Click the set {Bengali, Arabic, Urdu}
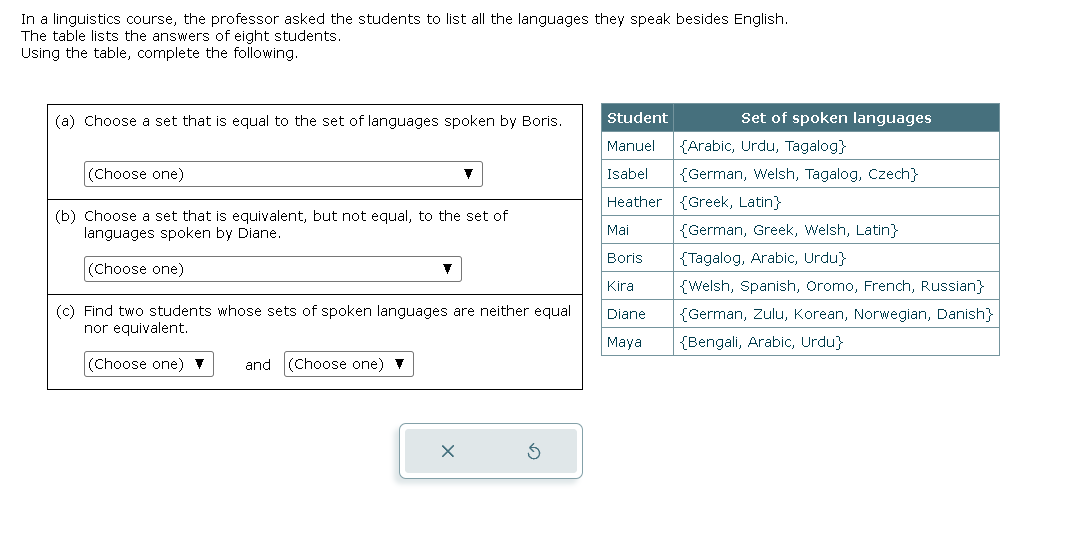1067x542 pixels. tap(761, 341)
